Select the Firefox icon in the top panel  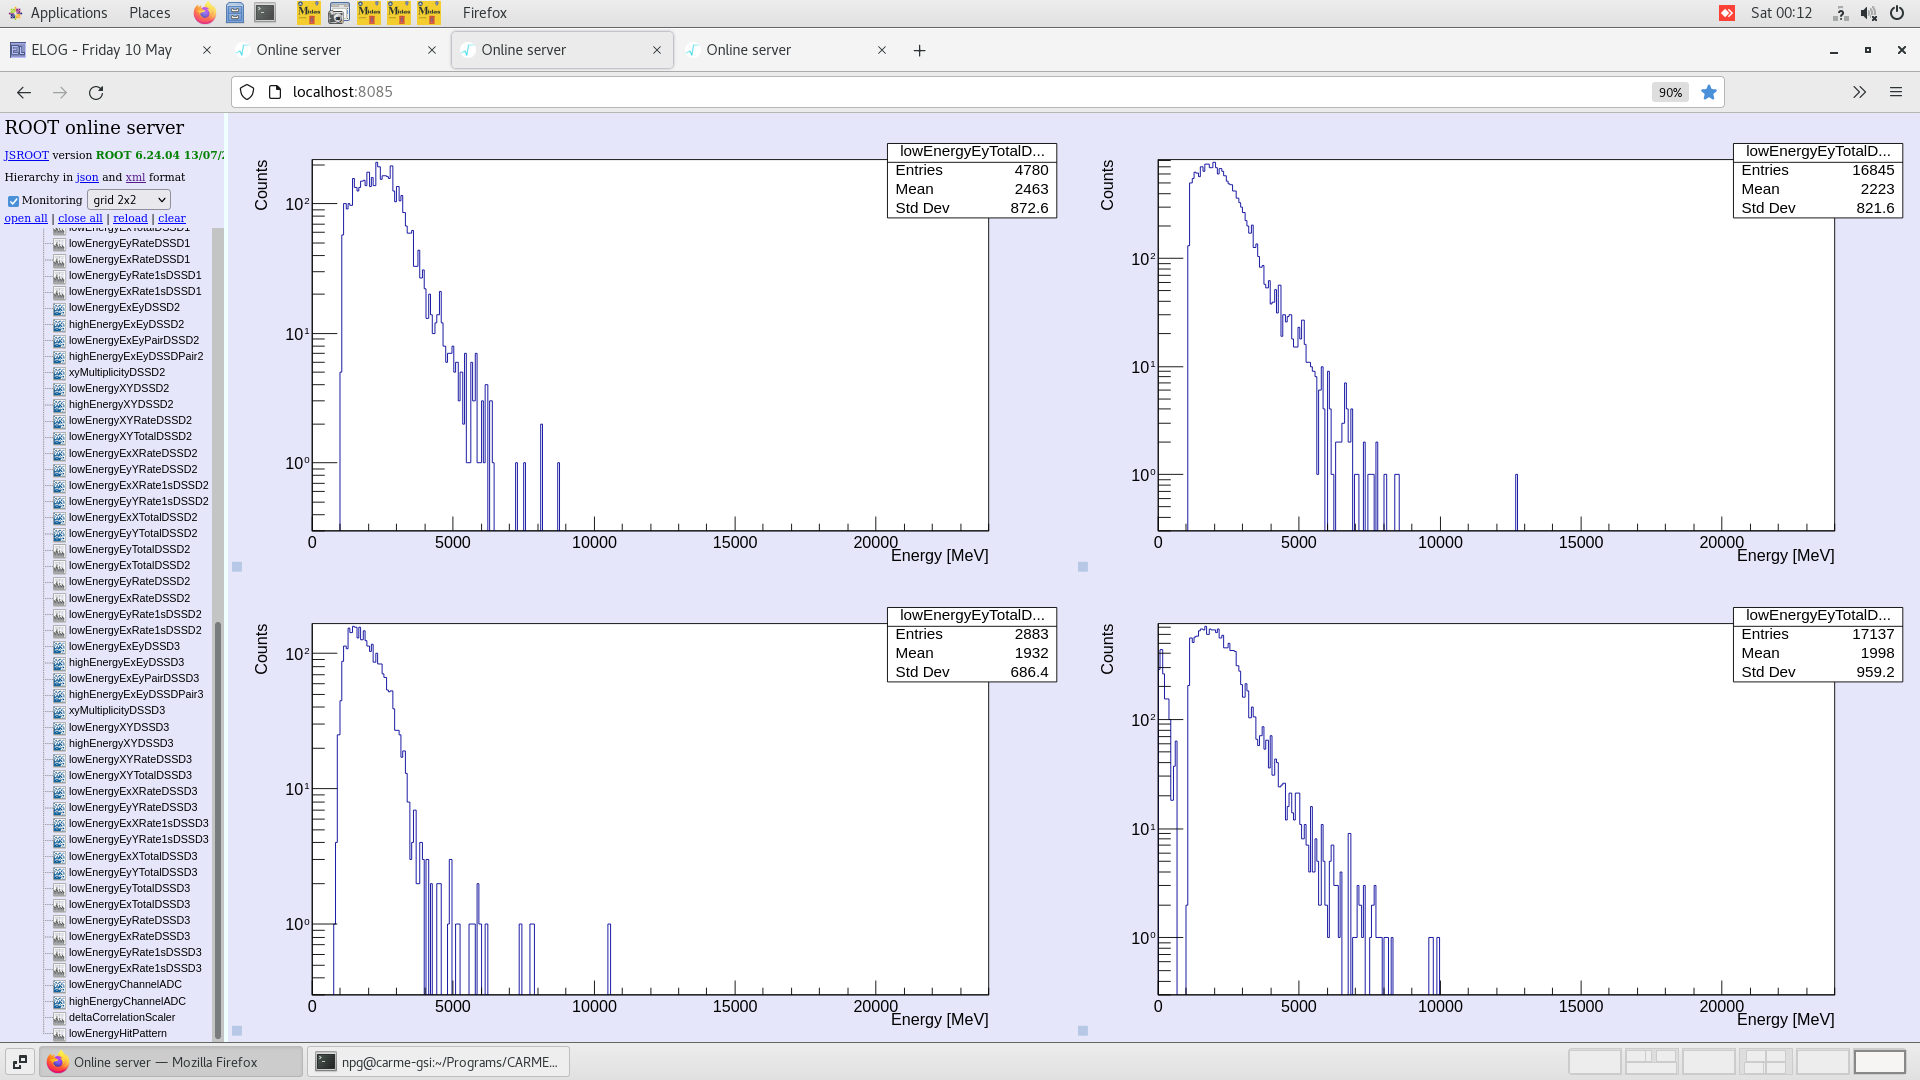point(204,13)
